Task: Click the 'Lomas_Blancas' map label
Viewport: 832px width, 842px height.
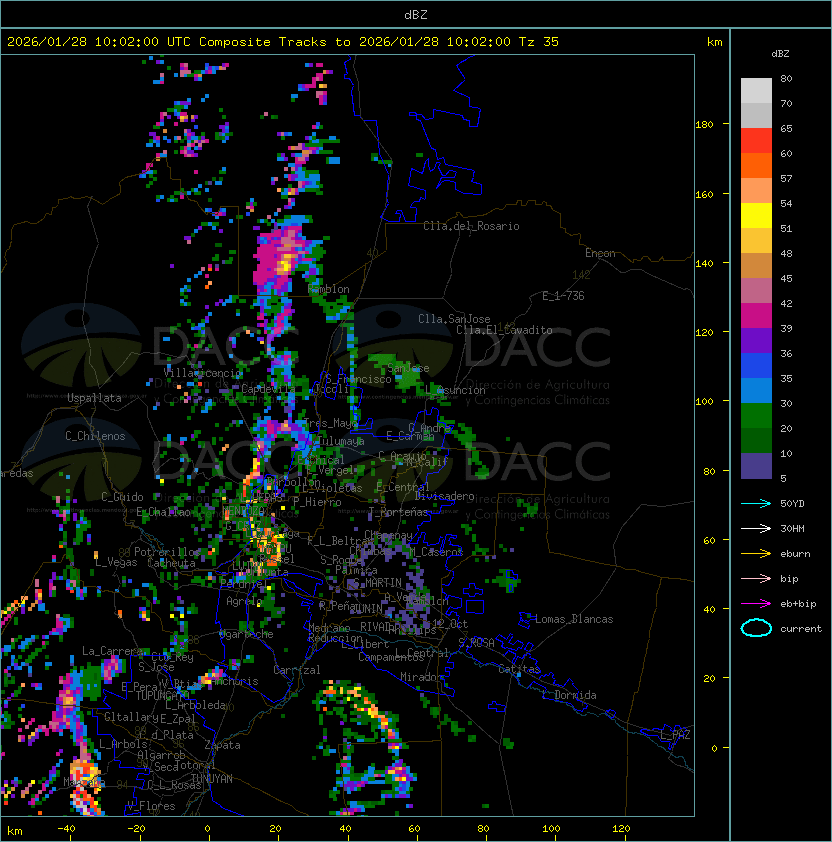Action: coord(574,619)
